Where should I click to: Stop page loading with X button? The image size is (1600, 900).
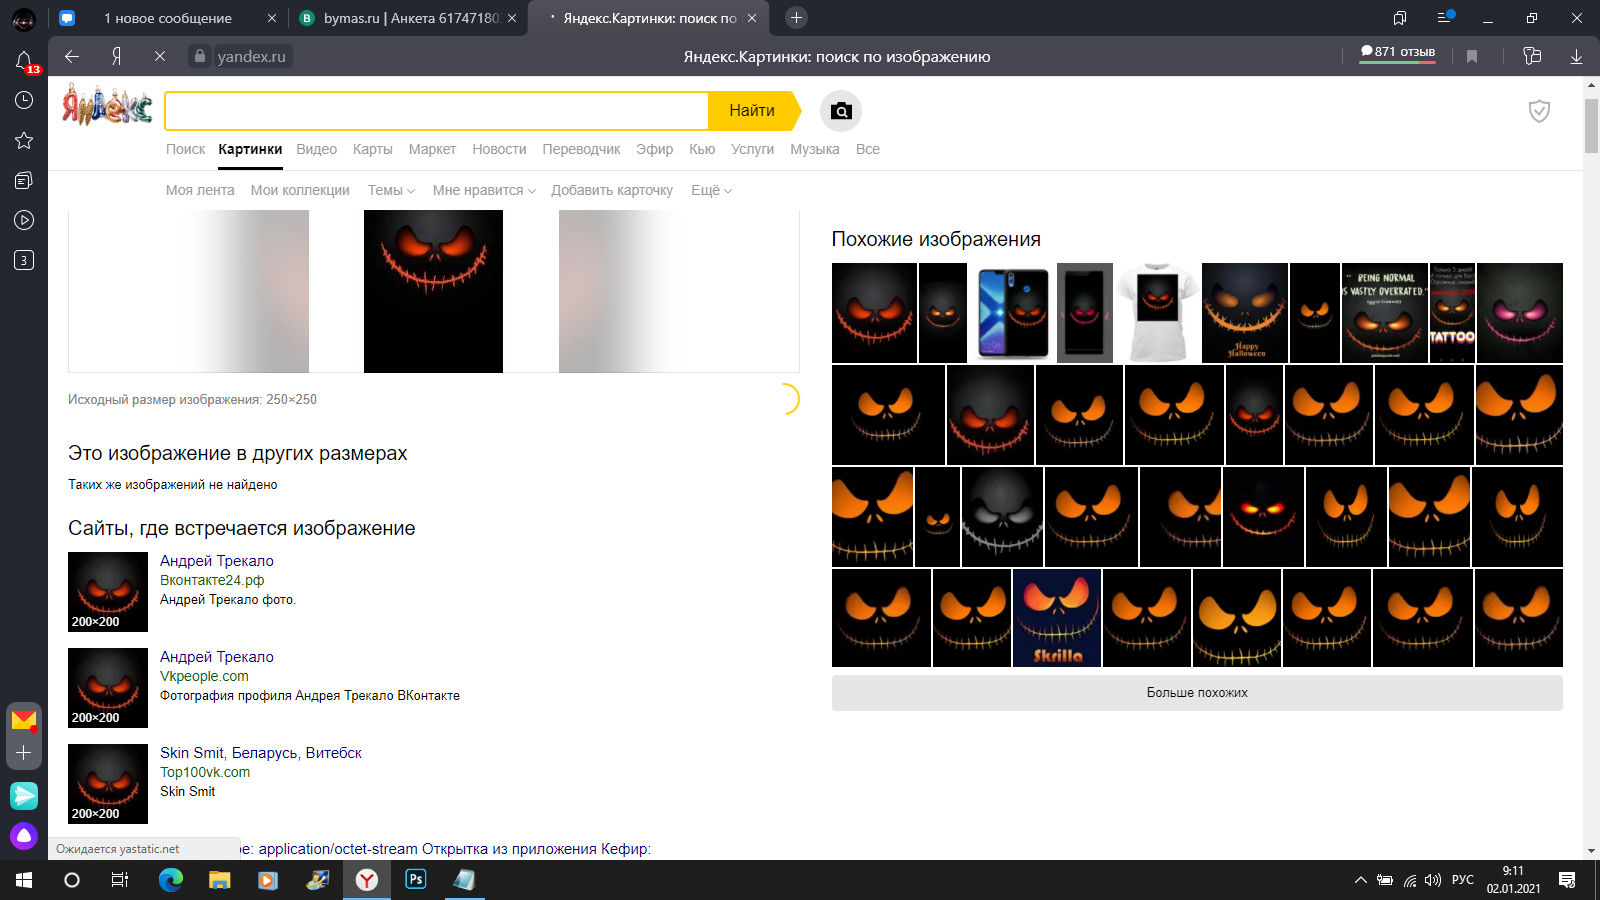point(160,57)
